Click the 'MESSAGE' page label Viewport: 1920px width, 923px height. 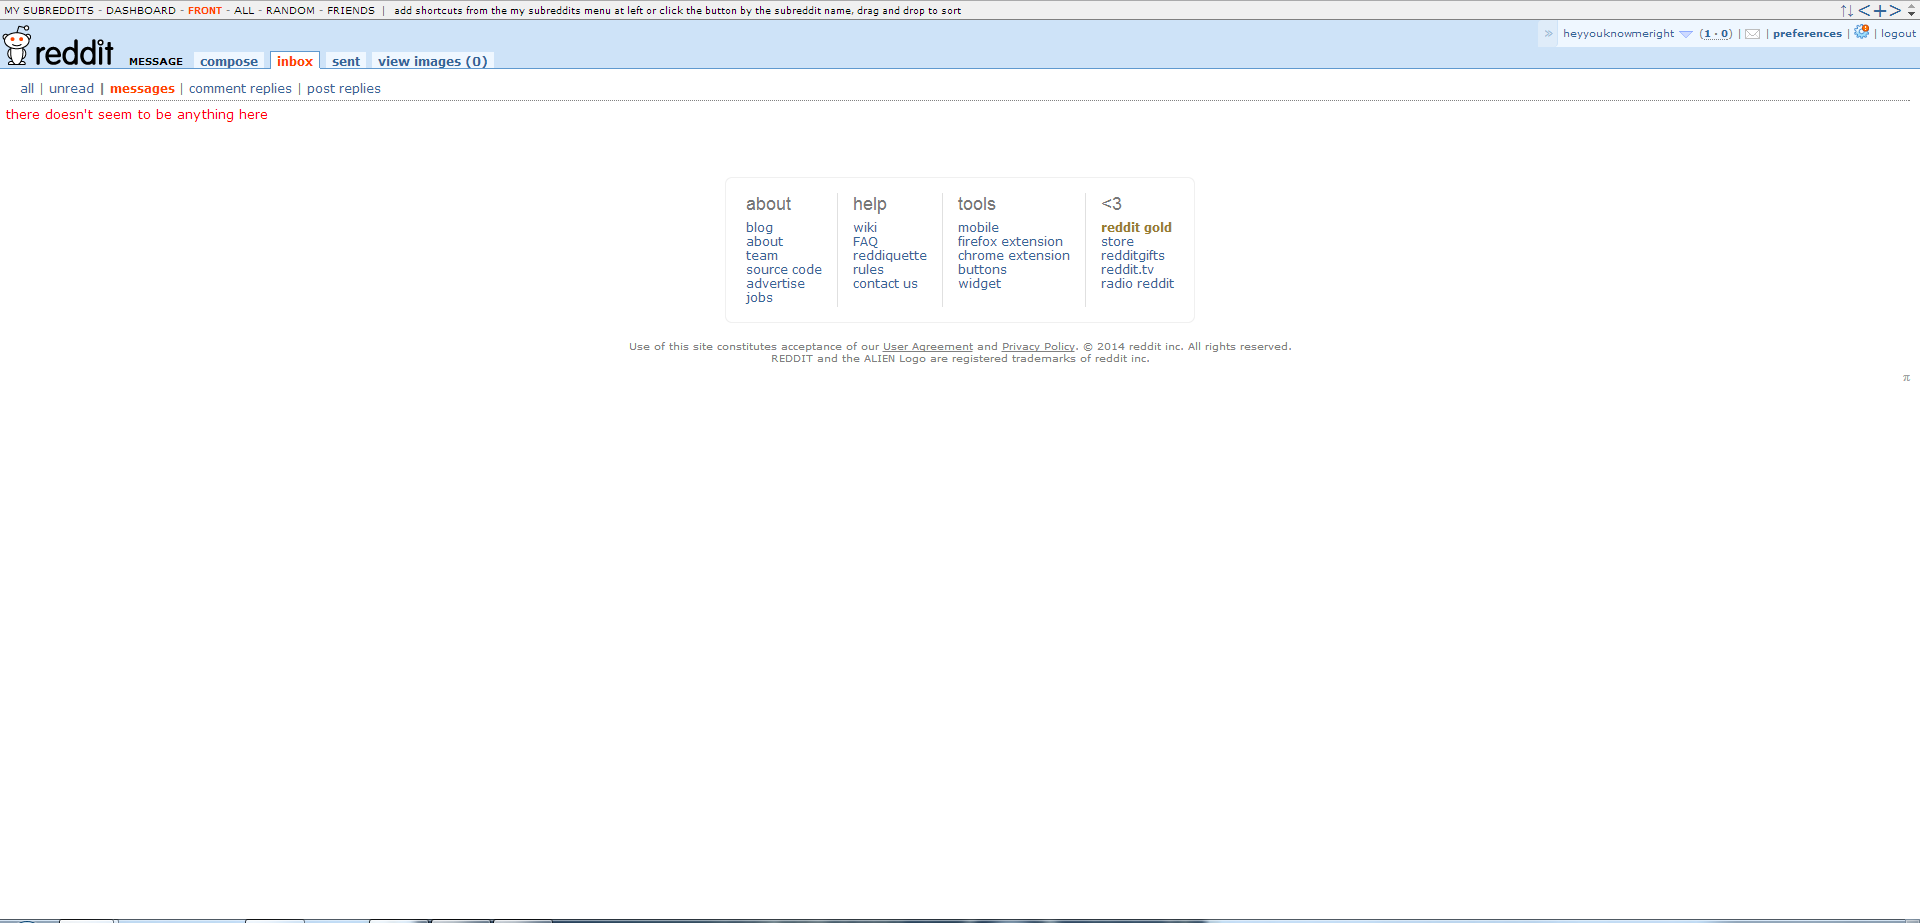pos(156,62)
